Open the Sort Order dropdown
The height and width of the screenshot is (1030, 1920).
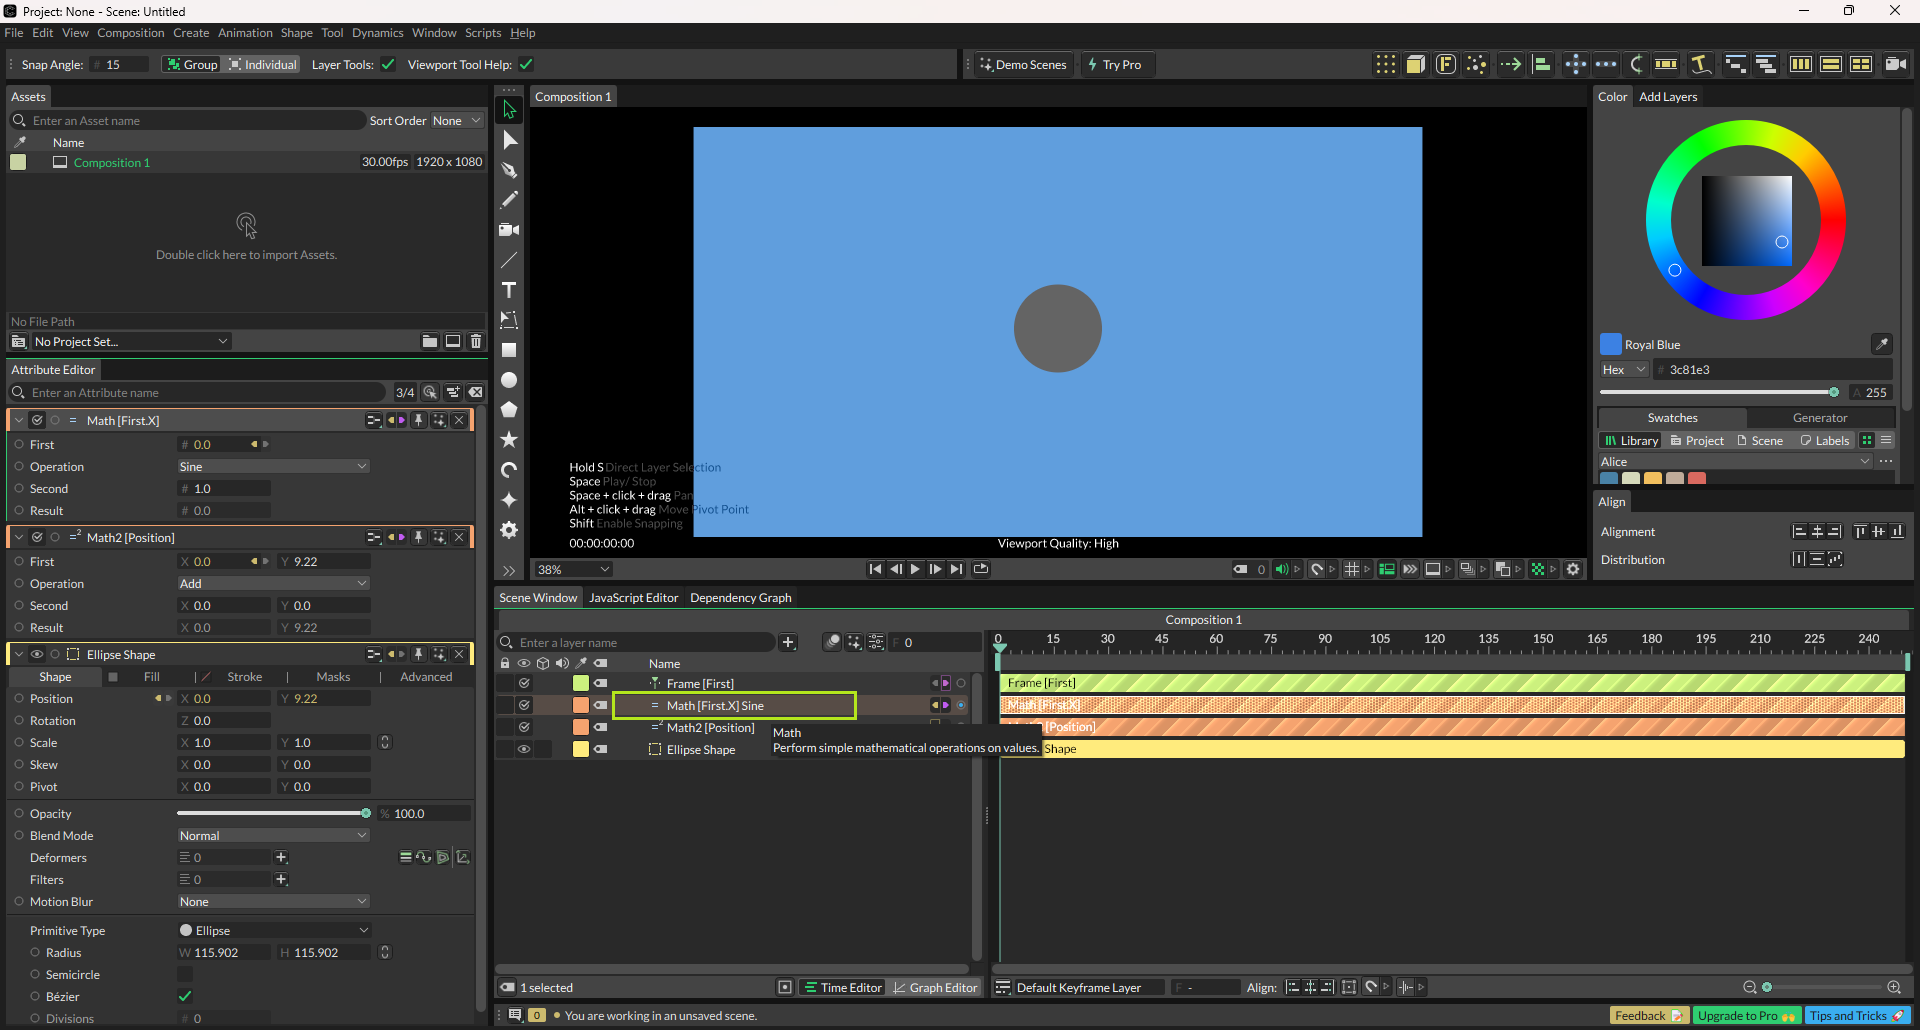(457, 121)
